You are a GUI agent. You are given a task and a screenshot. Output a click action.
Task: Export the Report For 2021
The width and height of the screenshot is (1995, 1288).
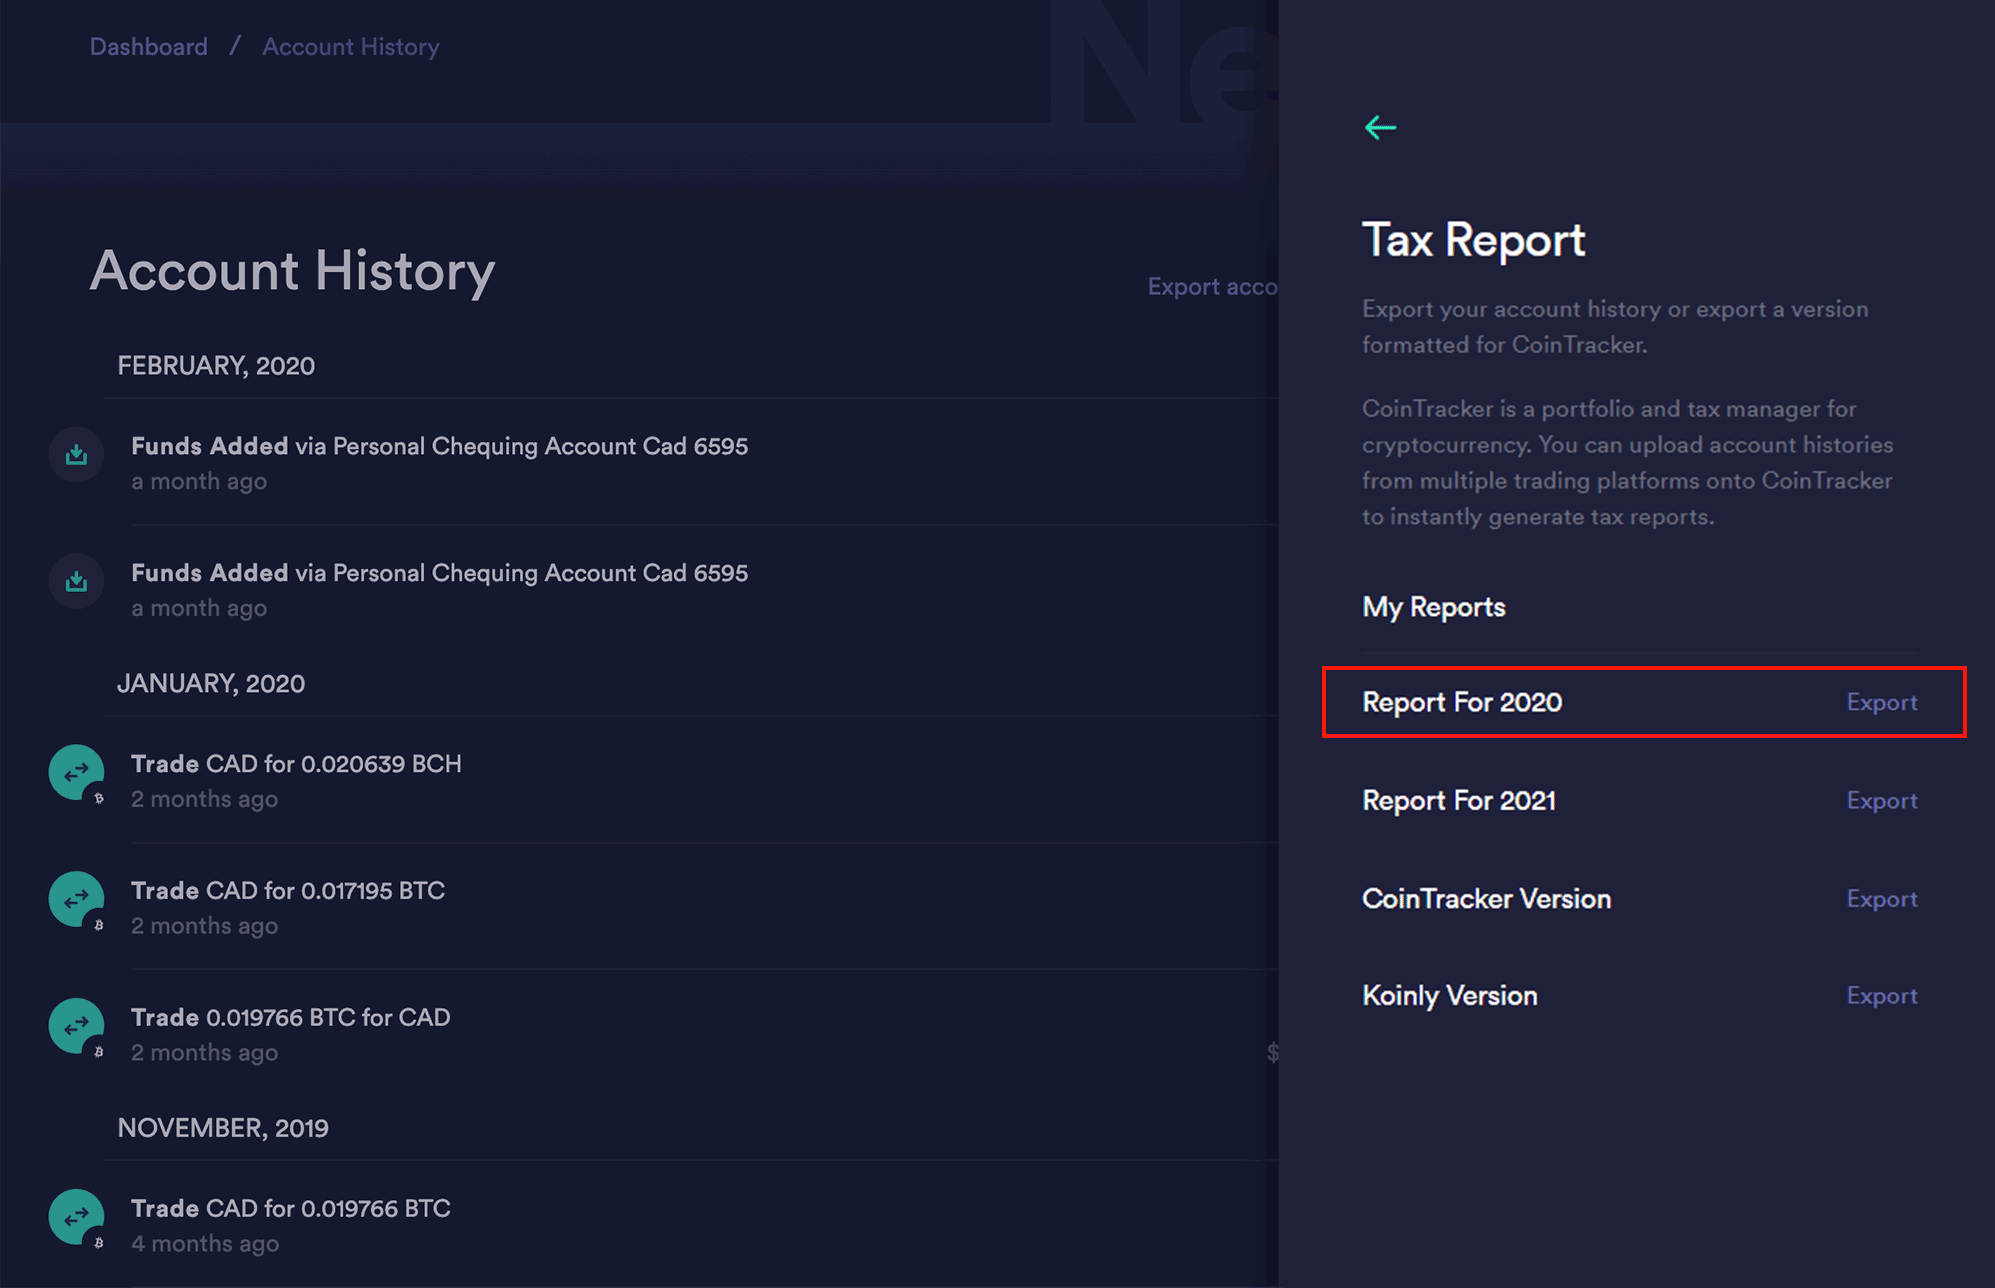1882,800
